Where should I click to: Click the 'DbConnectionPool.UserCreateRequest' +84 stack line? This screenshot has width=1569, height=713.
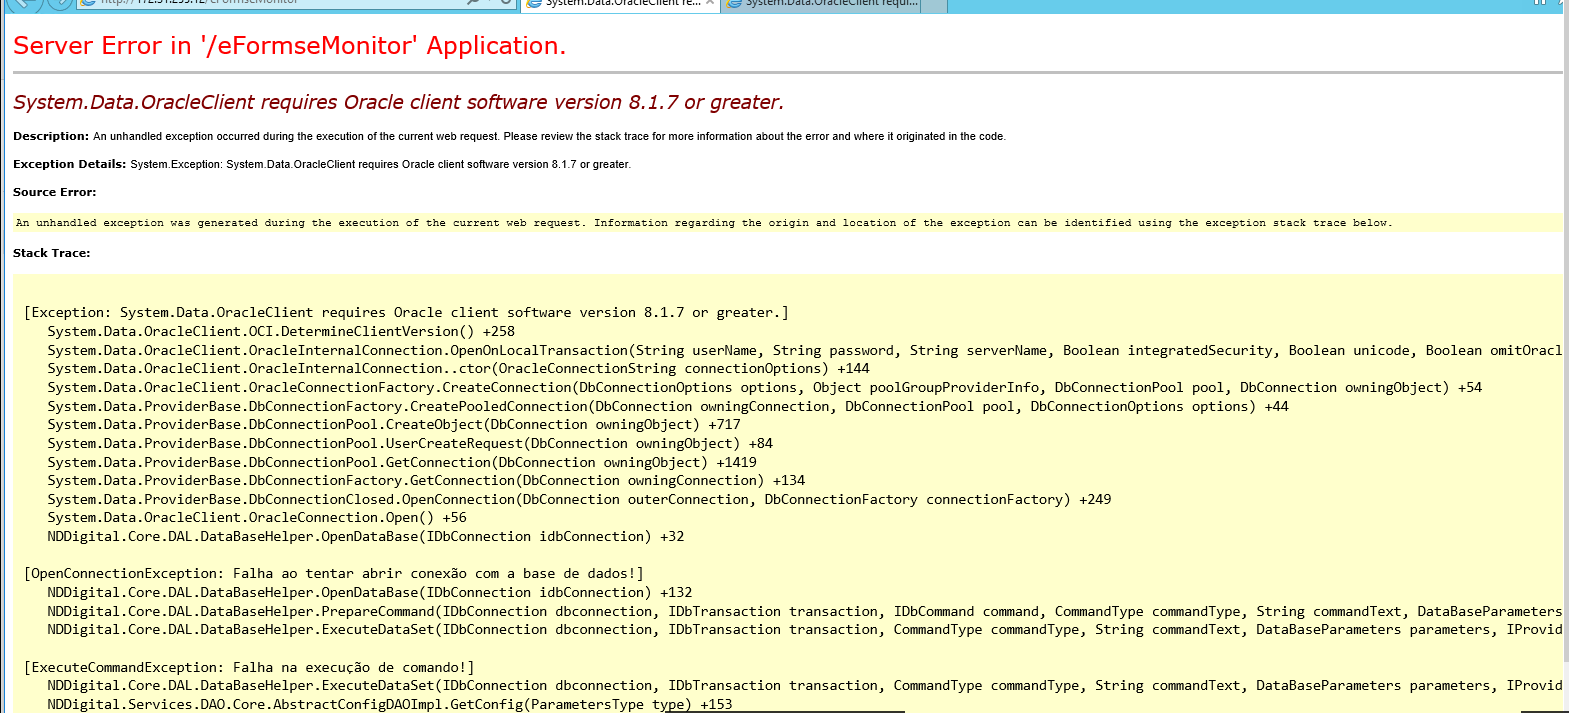(x=410, y=443)
